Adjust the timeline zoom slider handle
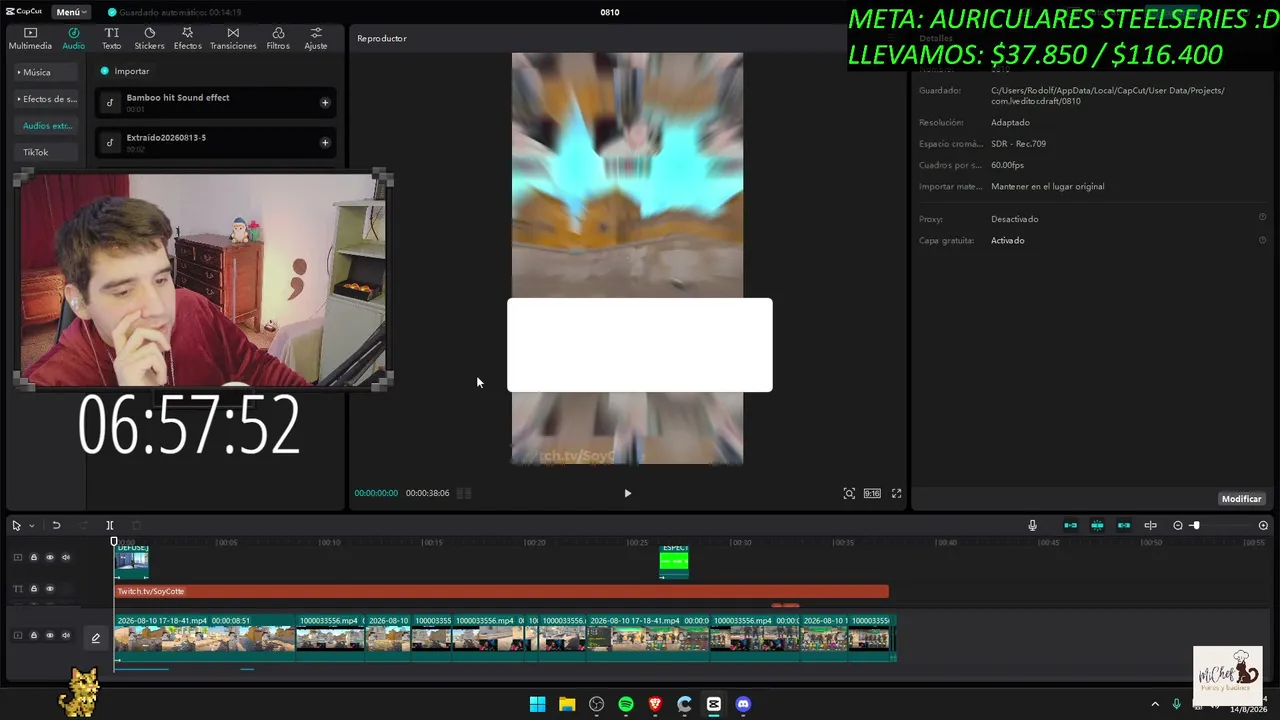1280x720 pixels. coord(1195,525)
